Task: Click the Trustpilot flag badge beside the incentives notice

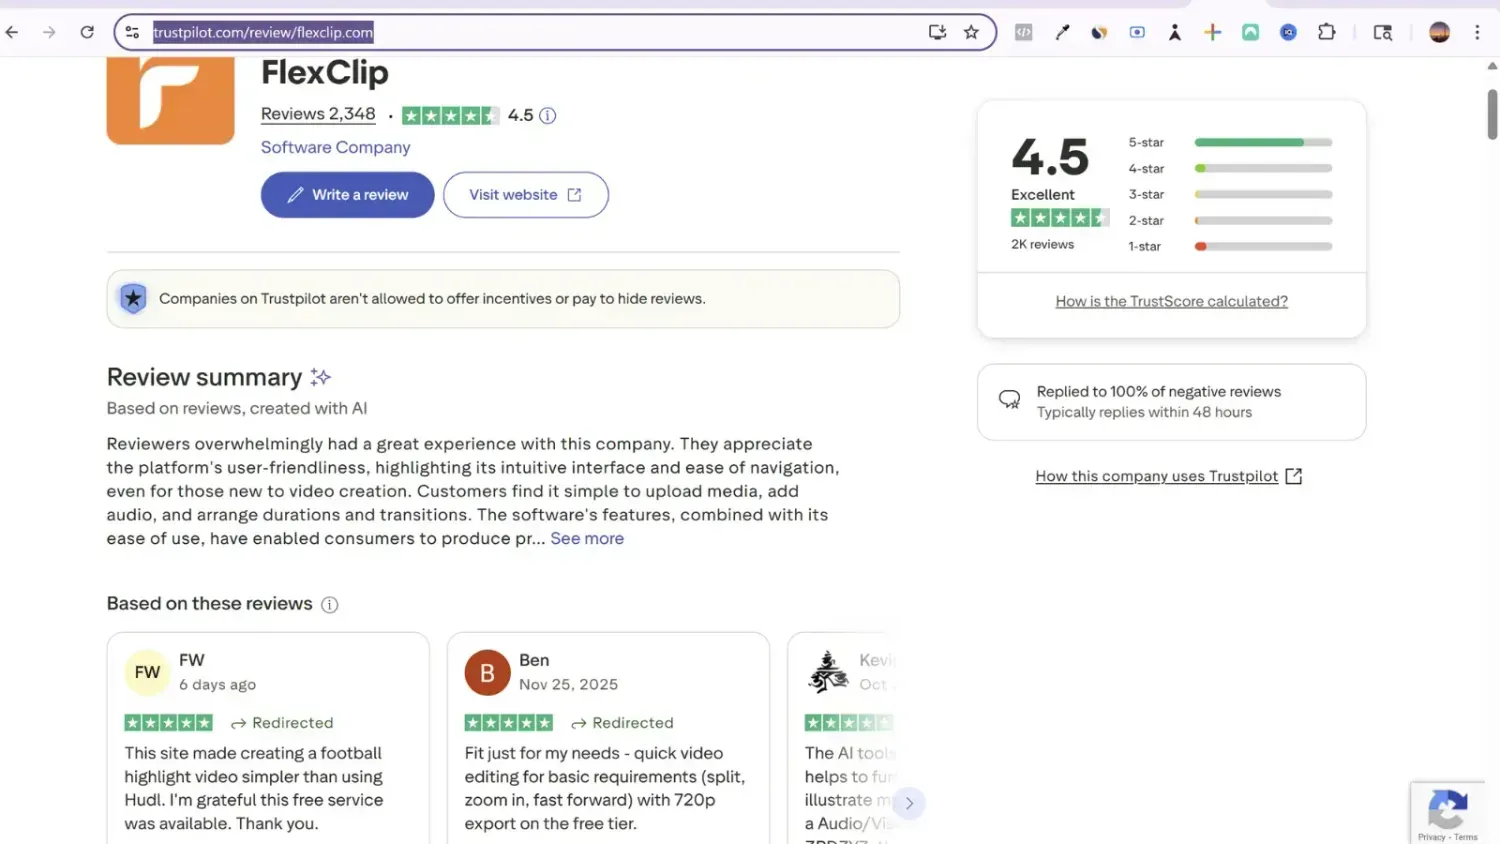Action: 133,298
